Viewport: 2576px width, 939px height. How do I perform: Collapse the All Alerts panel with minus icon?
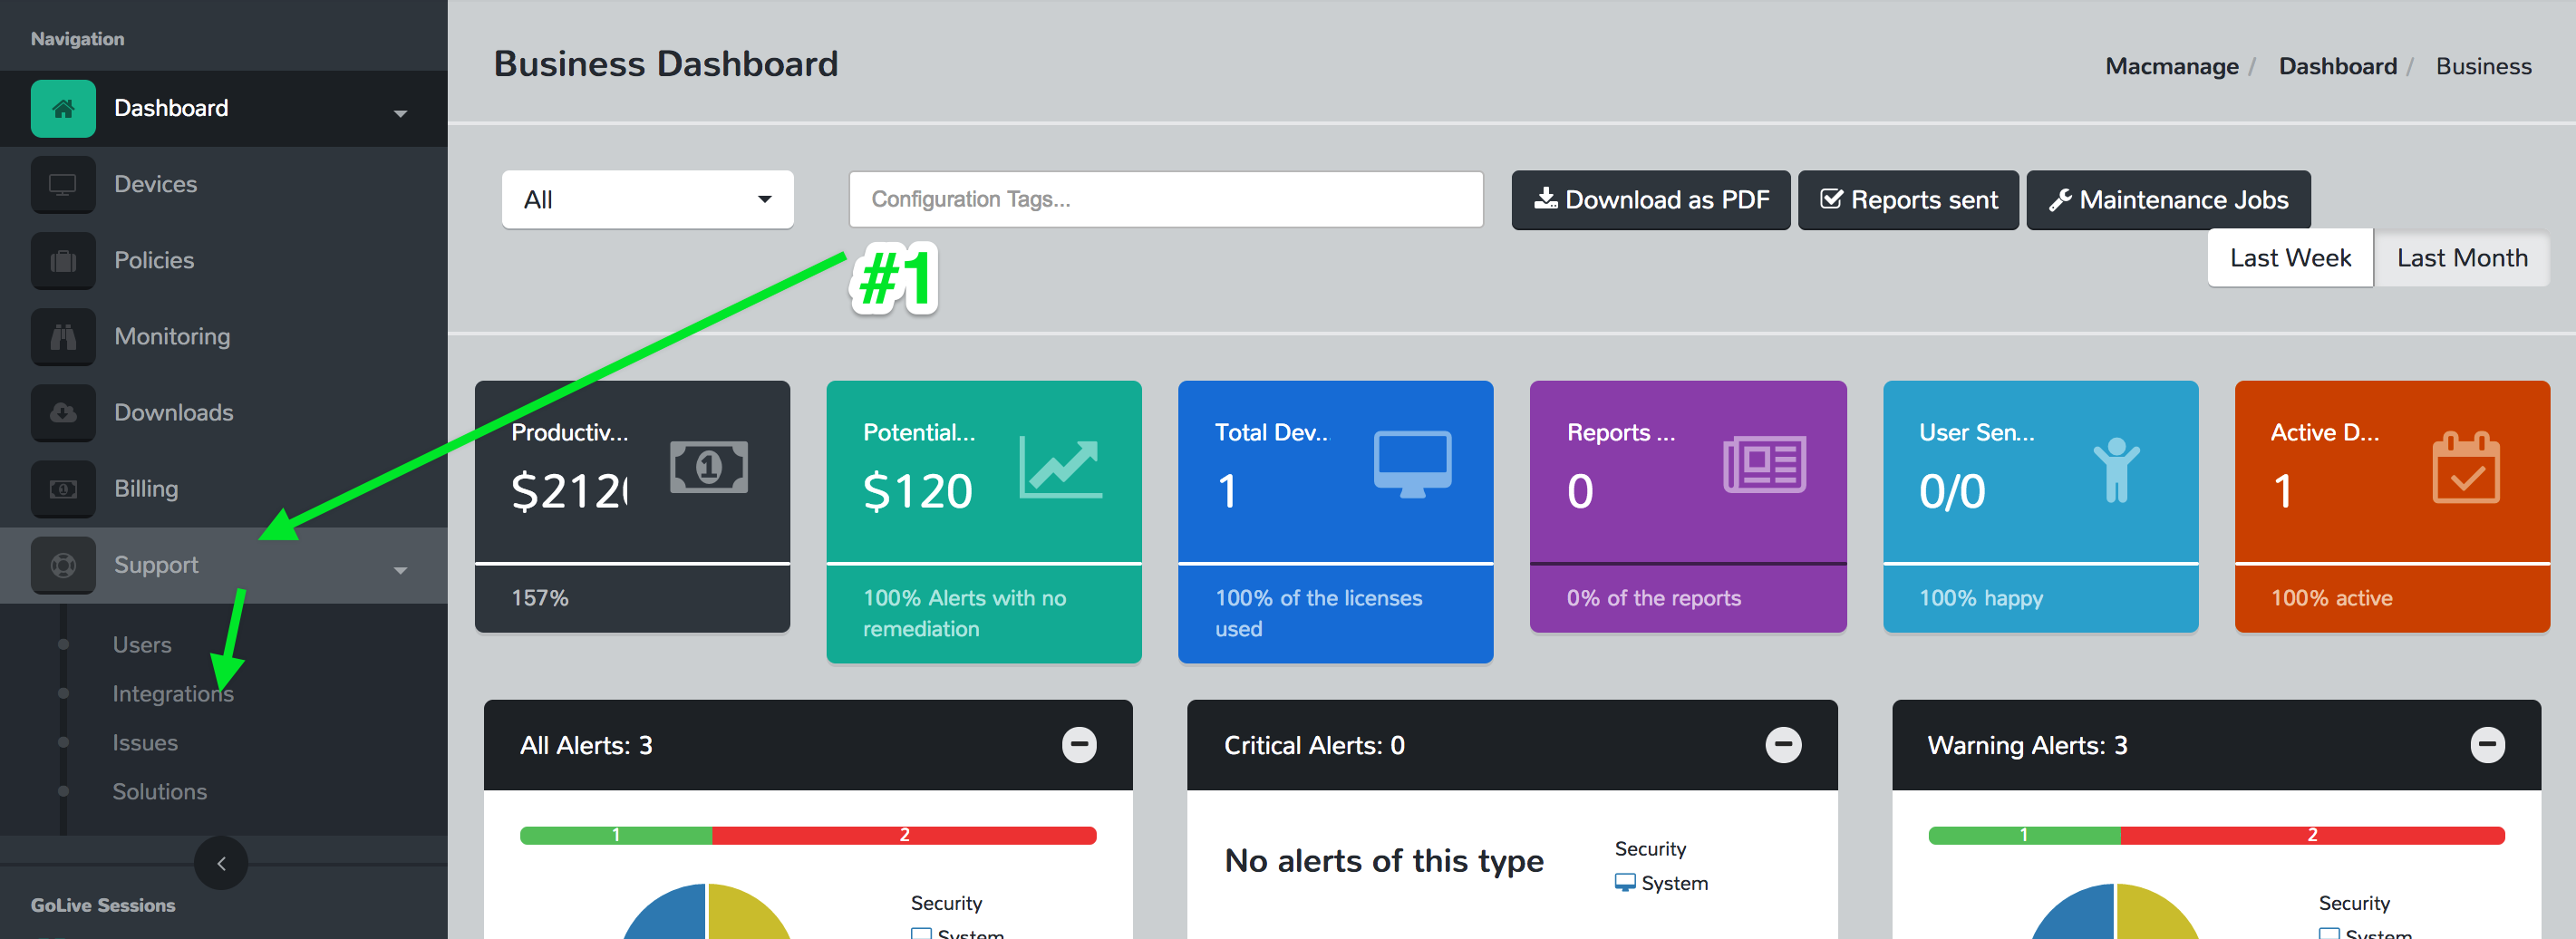pyautogui.click(x=1079, y=744)
